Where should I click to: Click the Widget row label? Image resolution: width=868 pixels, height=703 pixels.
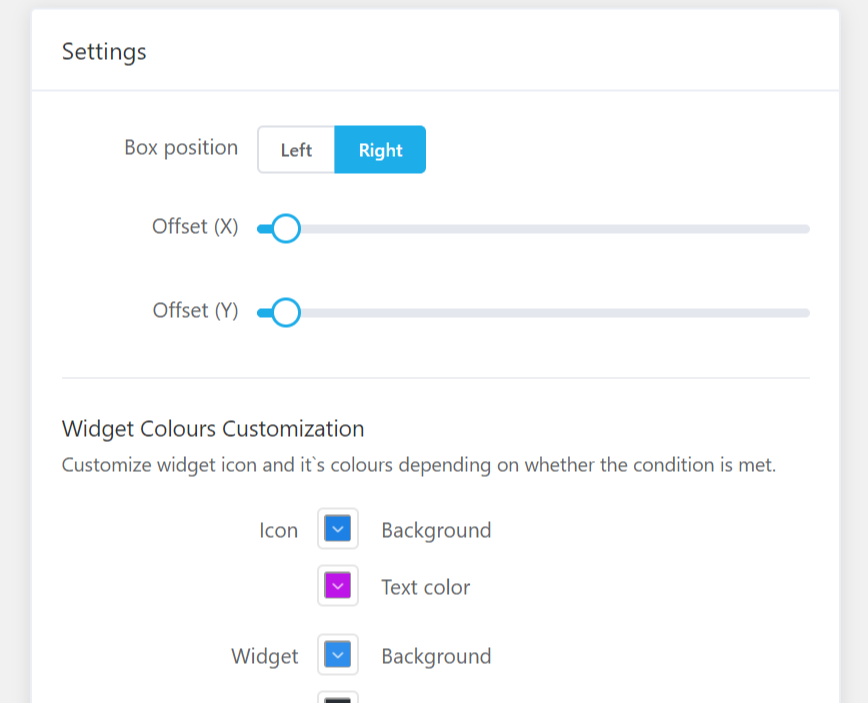pyautogui.click(x=264, y=657)
